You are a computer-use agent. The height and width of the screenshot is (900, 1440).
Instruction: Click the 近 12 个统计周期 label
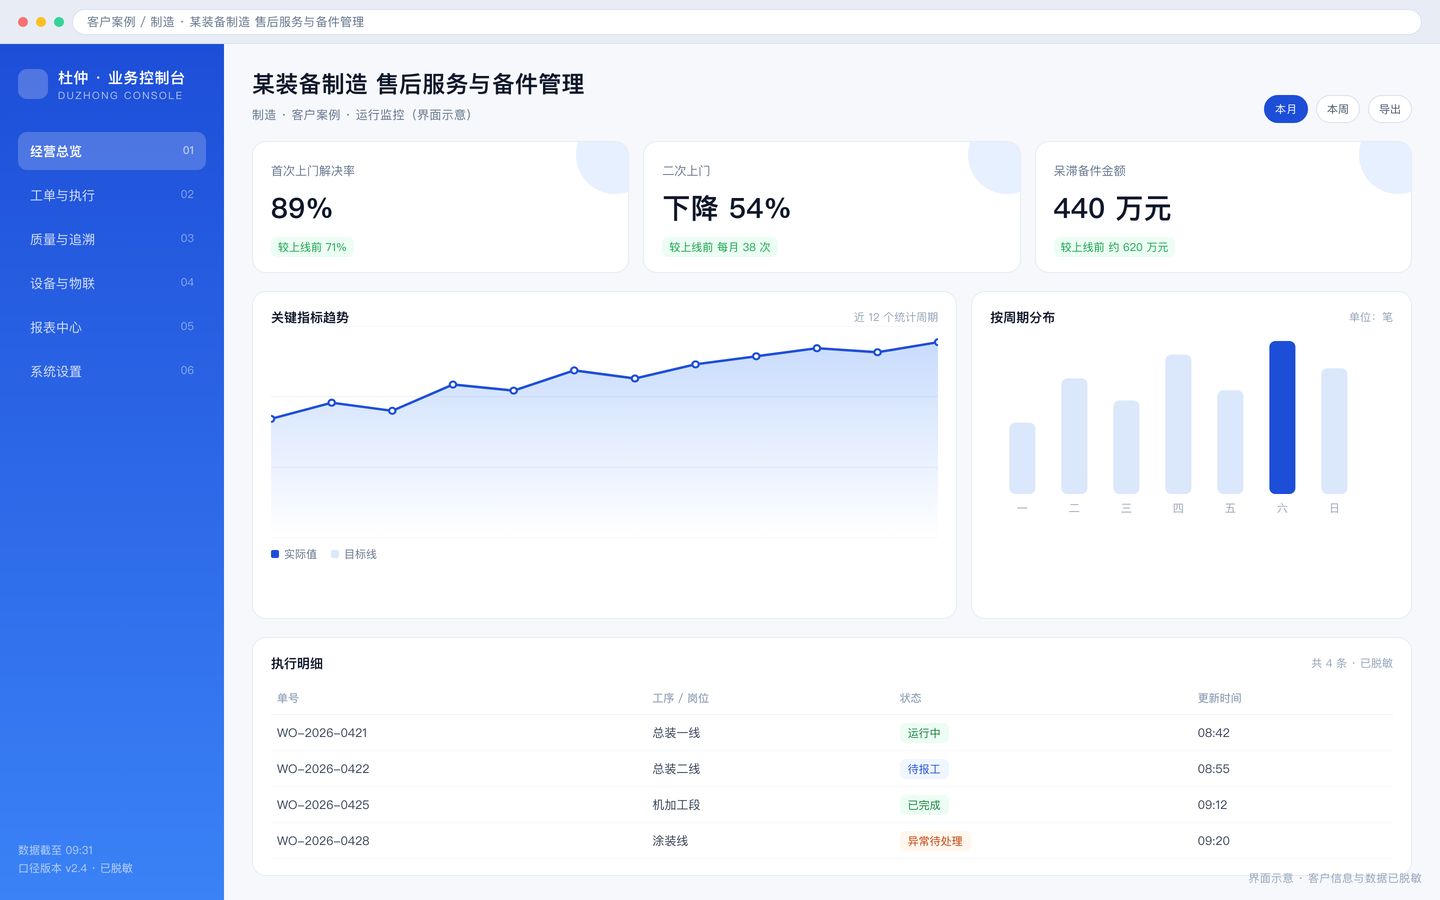click(896, 317)
